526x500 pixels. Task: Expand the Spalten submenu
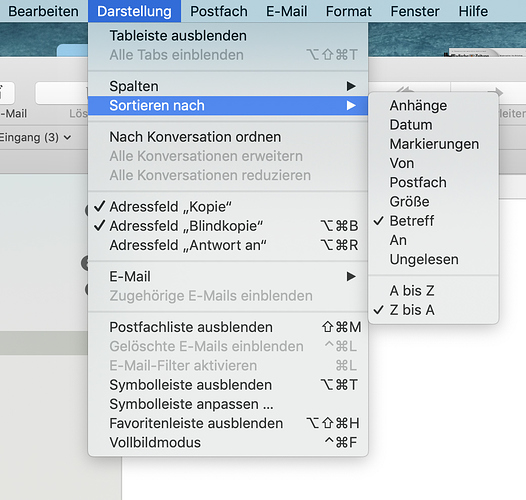pyautogui.click(x=228, y=86)
